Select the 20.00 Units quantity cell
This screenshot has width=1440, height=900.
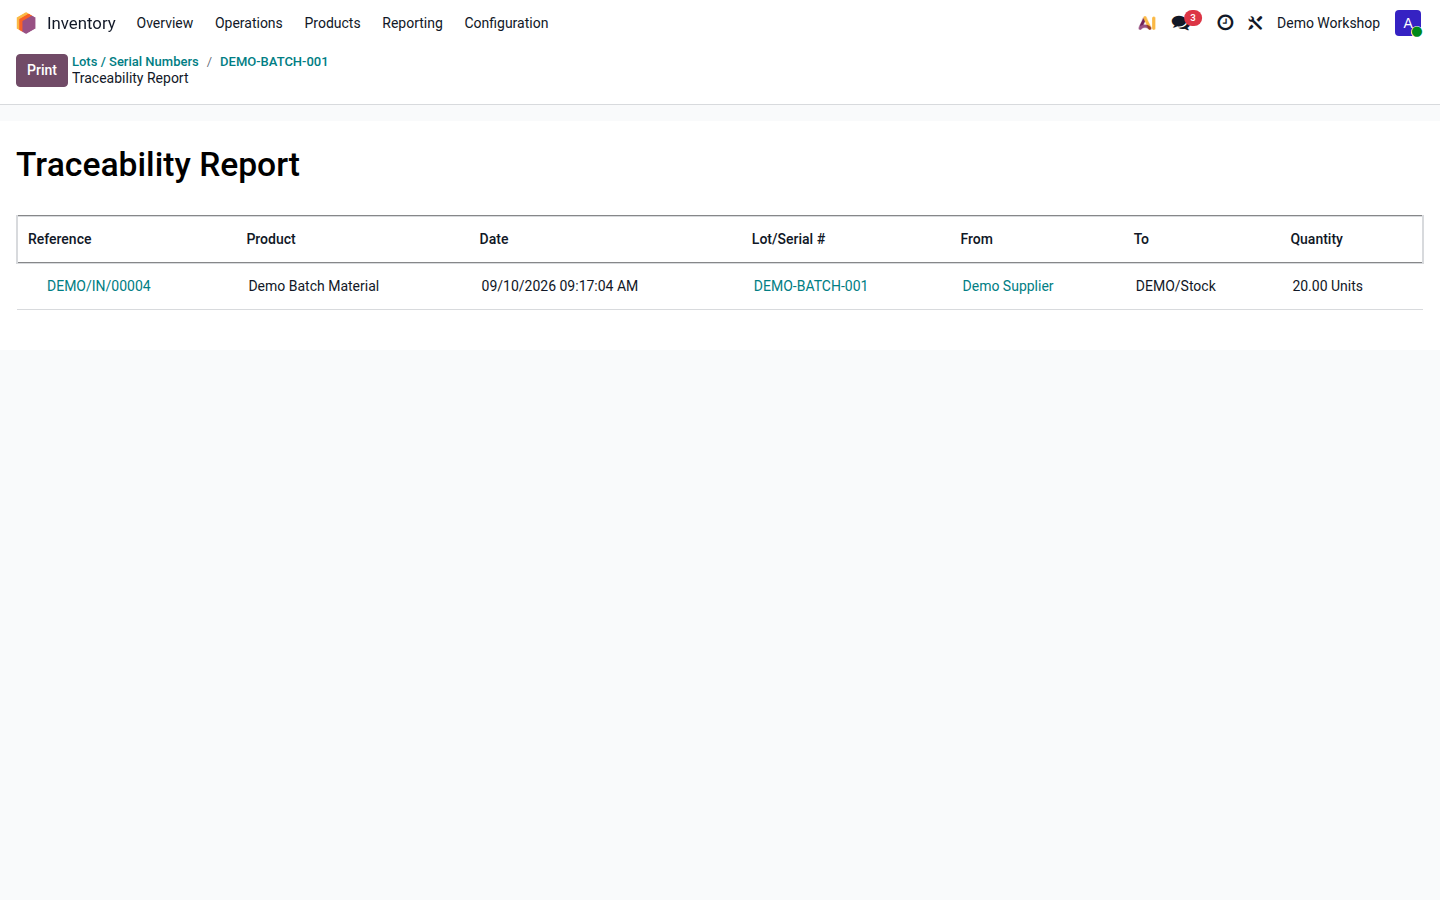[x=1328, y=286]
